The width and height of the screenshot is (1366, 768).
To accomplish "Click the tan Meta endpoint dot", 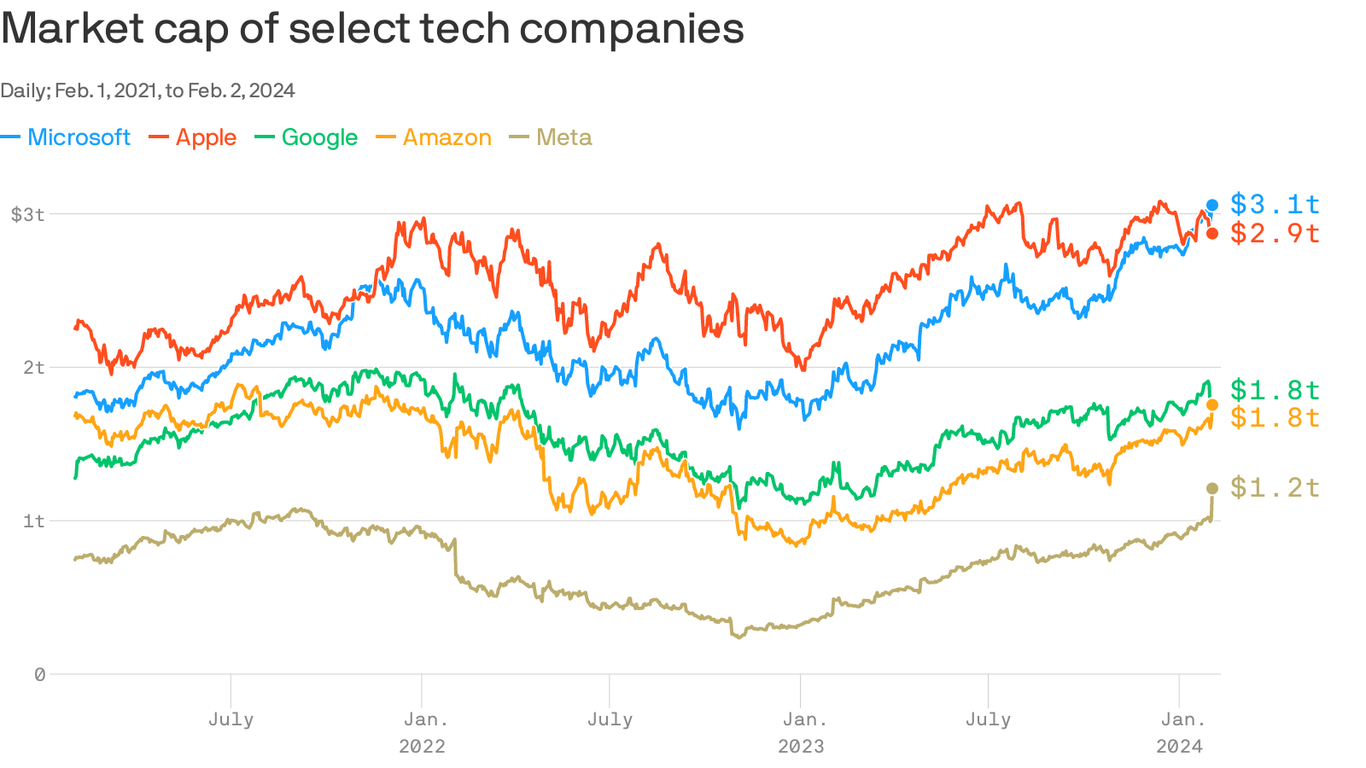I will click(1212, 488).
